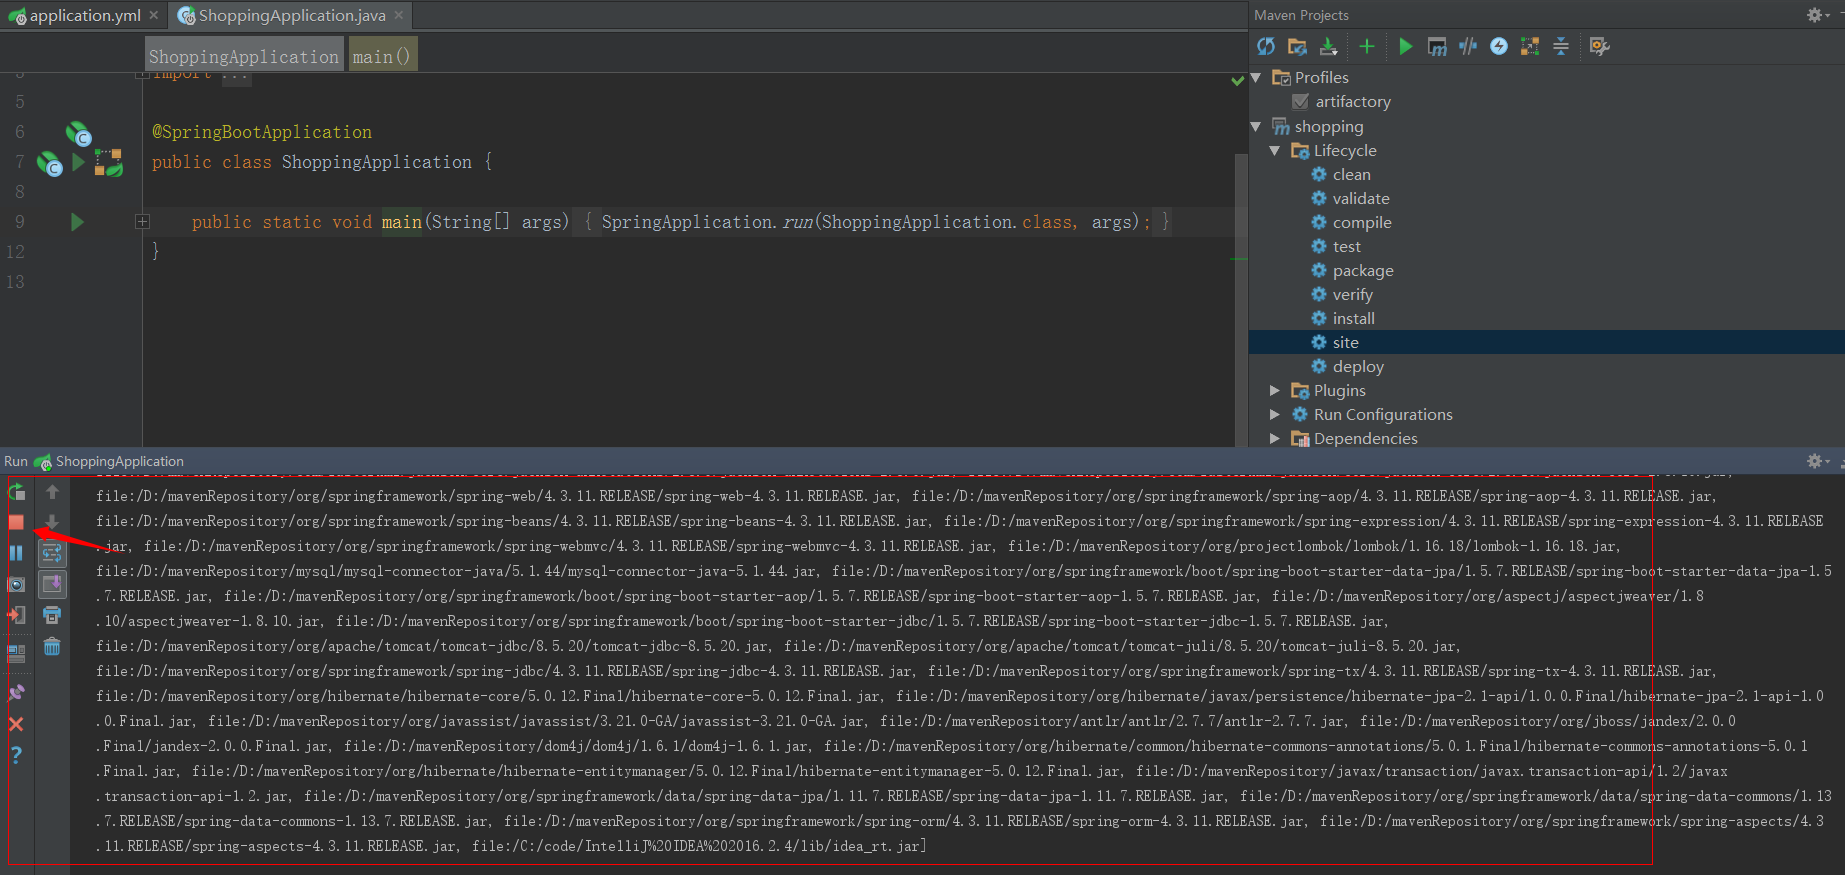Viewport: 1846px width, 876px height.
Task: Rerun ShoppingApplication in Run panel
Action: pyautogui.click(x=17, y=491)
